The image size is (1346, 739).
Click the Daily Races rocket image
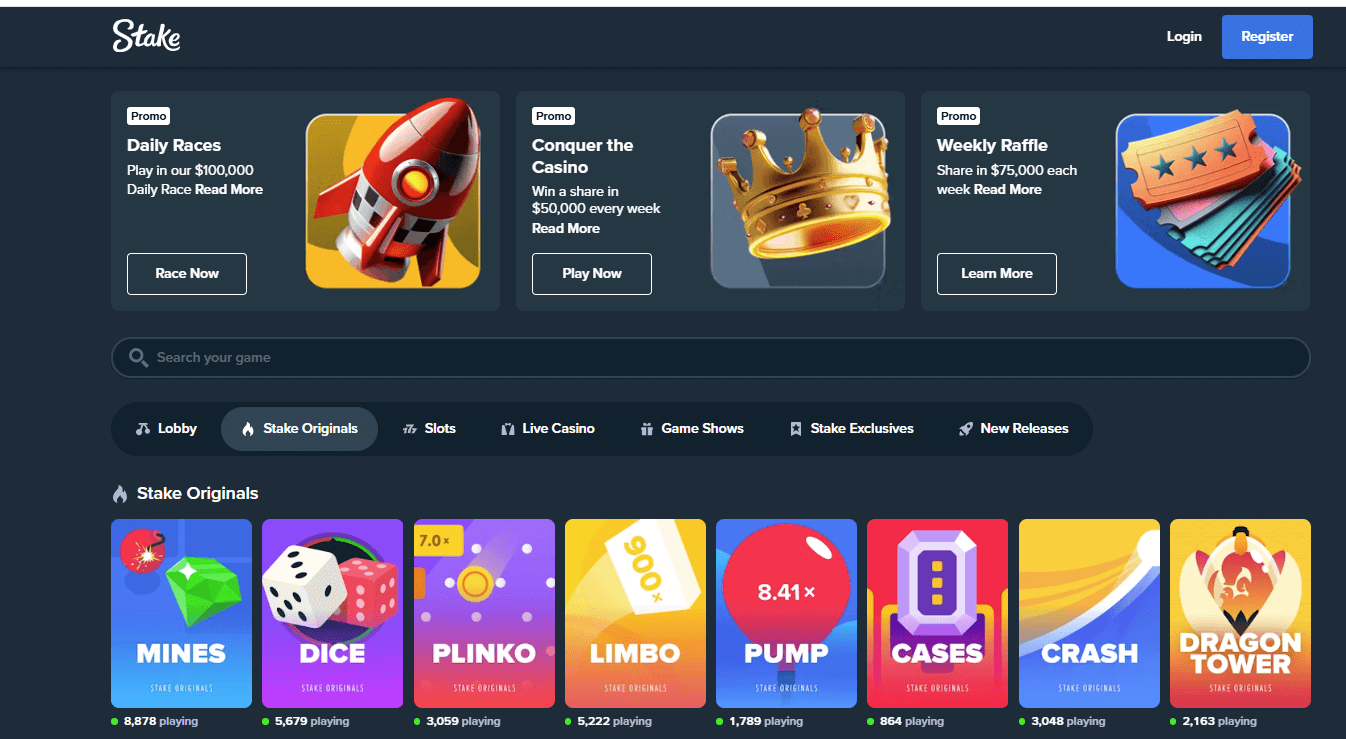[x=393, y=200]
